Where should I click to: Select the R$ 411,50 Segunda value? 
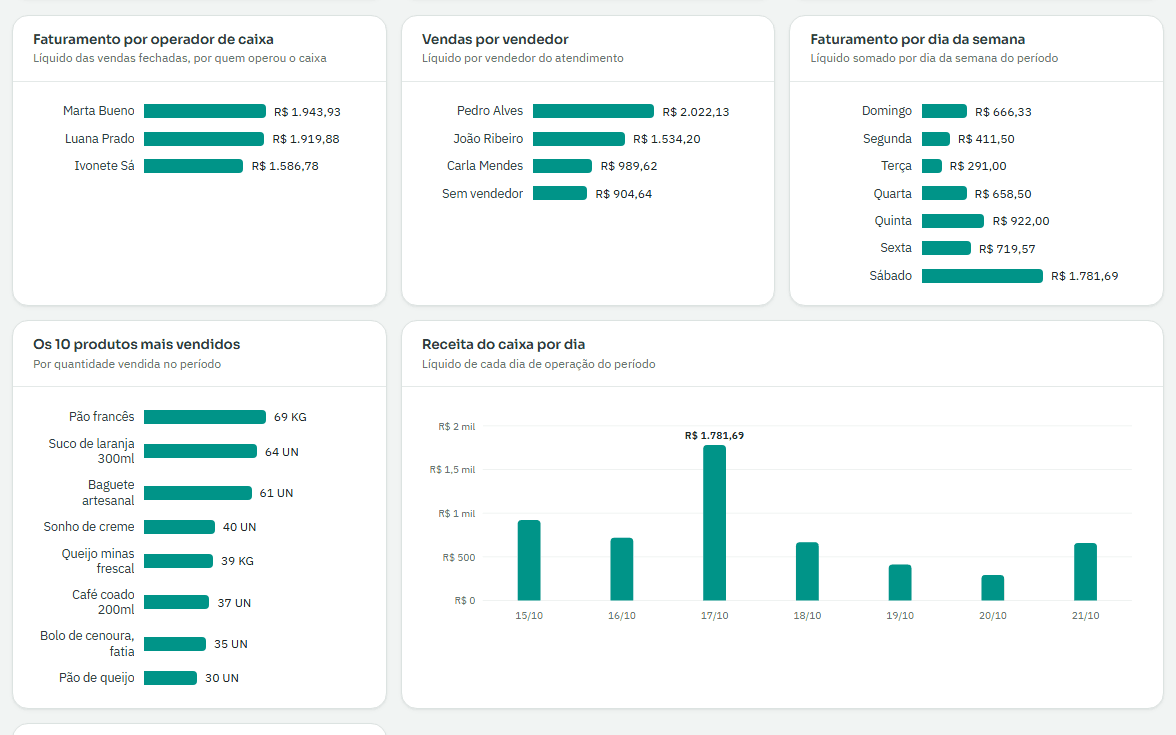[x=986, y=139]
